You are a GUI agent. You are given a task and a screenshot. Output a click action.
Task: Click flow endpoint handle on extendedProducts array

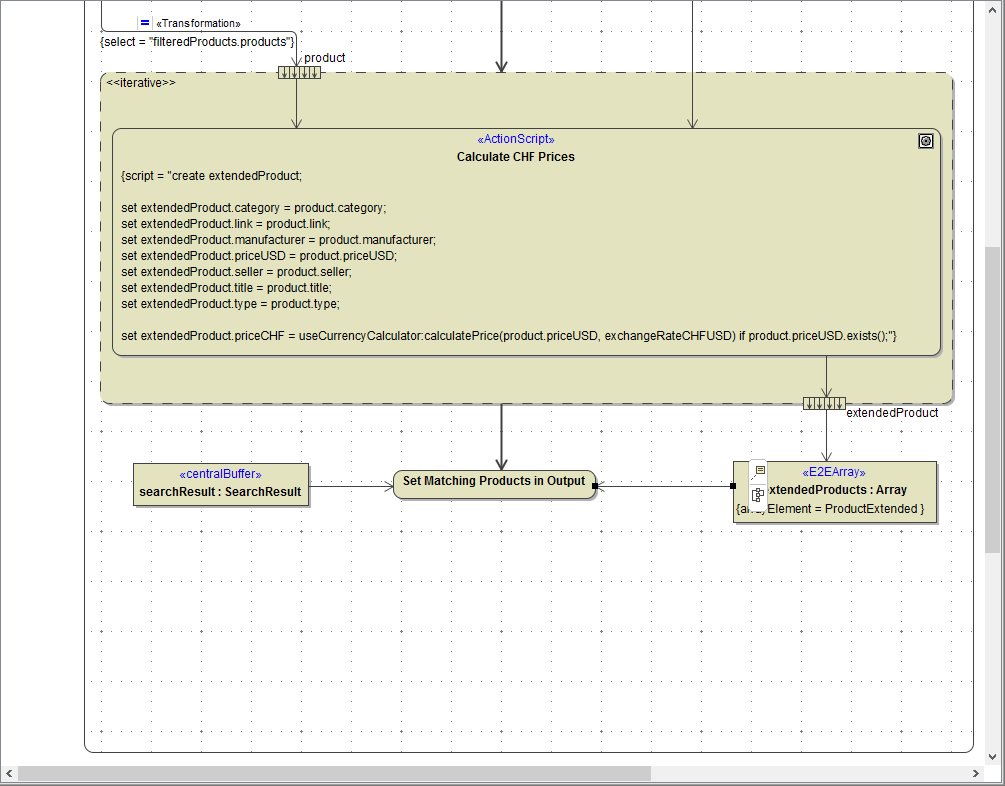(733, 486)
